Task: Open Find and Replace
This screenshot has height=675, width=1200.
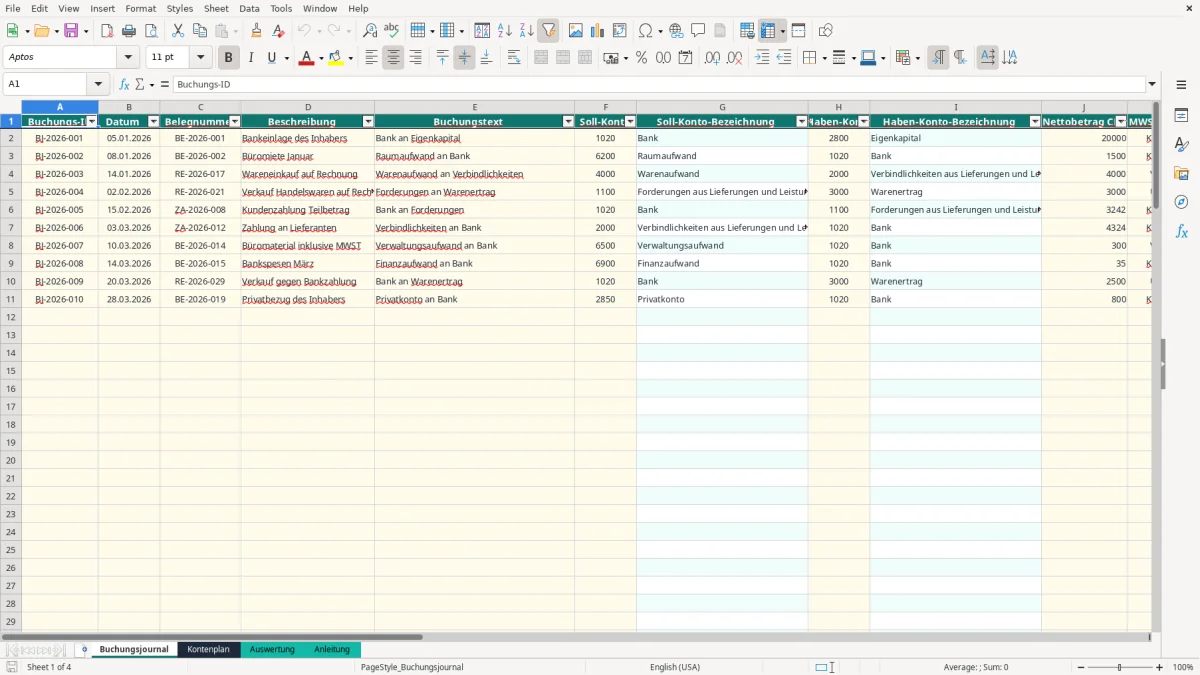Action: pos(370,31)
